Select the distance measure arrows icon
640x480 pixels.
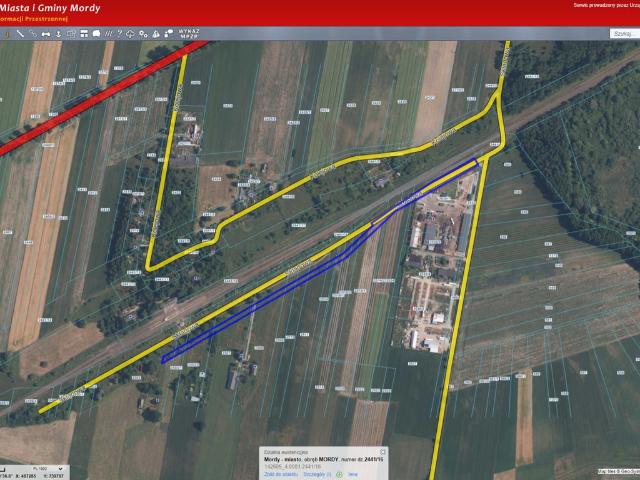coord(46,34)
